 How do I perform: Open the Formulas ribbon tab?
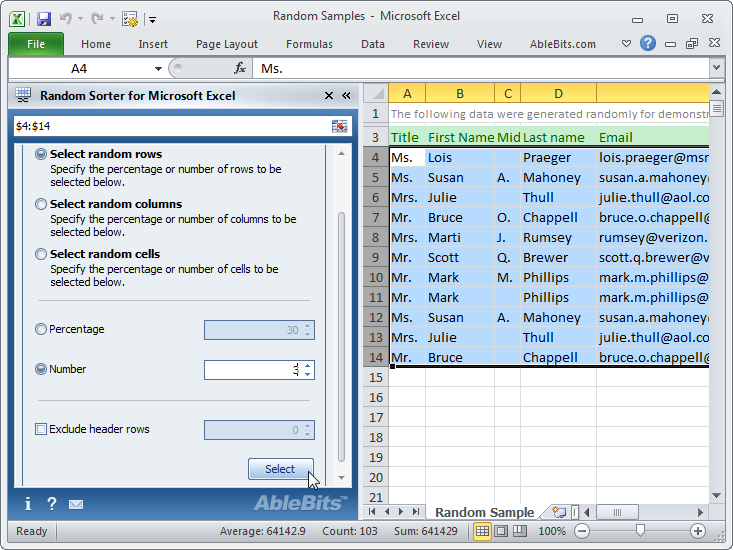[x=309, y=44]
